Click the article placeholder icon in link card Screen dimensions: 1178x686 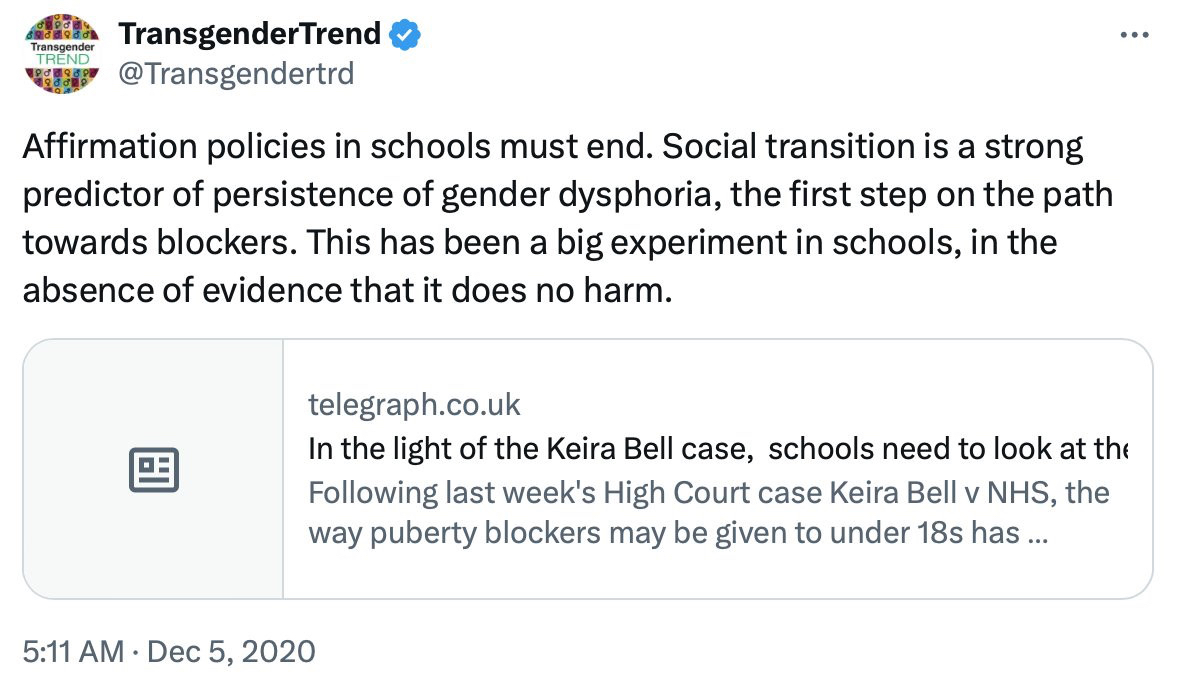tap(154, 469)
